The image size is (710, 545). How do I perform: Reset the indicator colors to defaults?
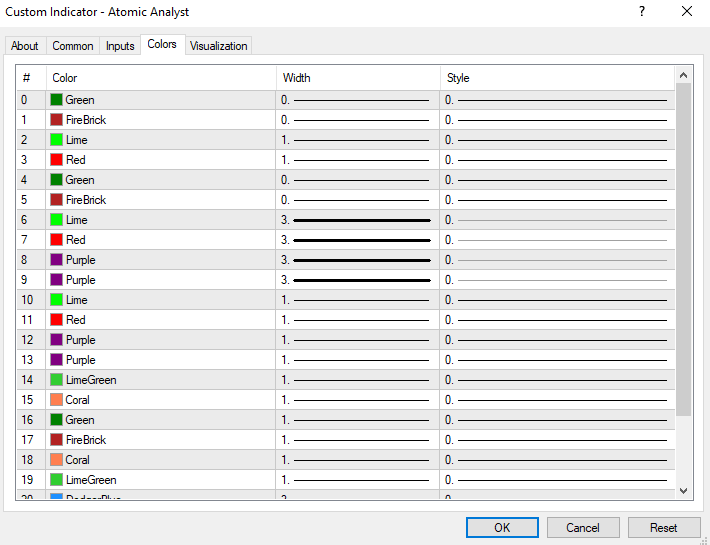(x=663, y=527)
